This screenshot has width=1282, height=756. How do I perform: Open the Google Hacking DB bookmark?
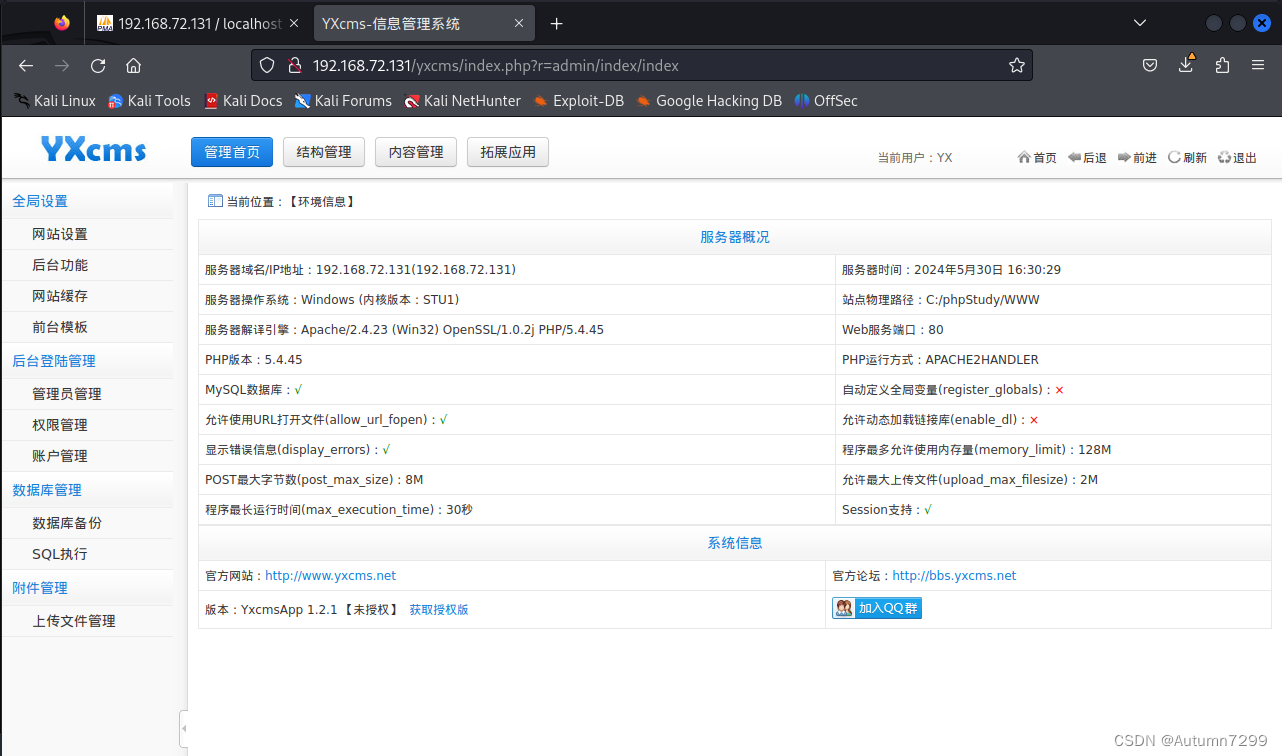(x=709, y=101)
